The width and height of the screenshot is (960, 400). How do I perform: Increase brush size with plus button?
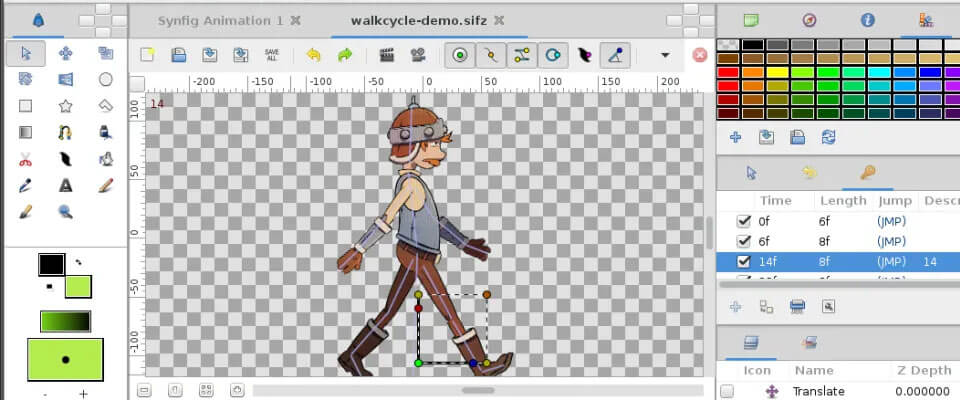point(83,394)
